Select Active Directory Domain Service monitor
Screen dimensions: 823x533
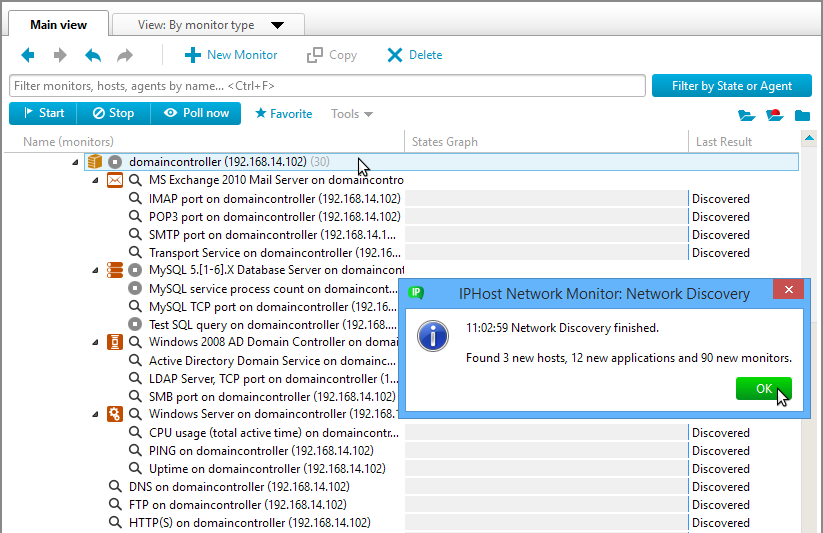point(272,361)
